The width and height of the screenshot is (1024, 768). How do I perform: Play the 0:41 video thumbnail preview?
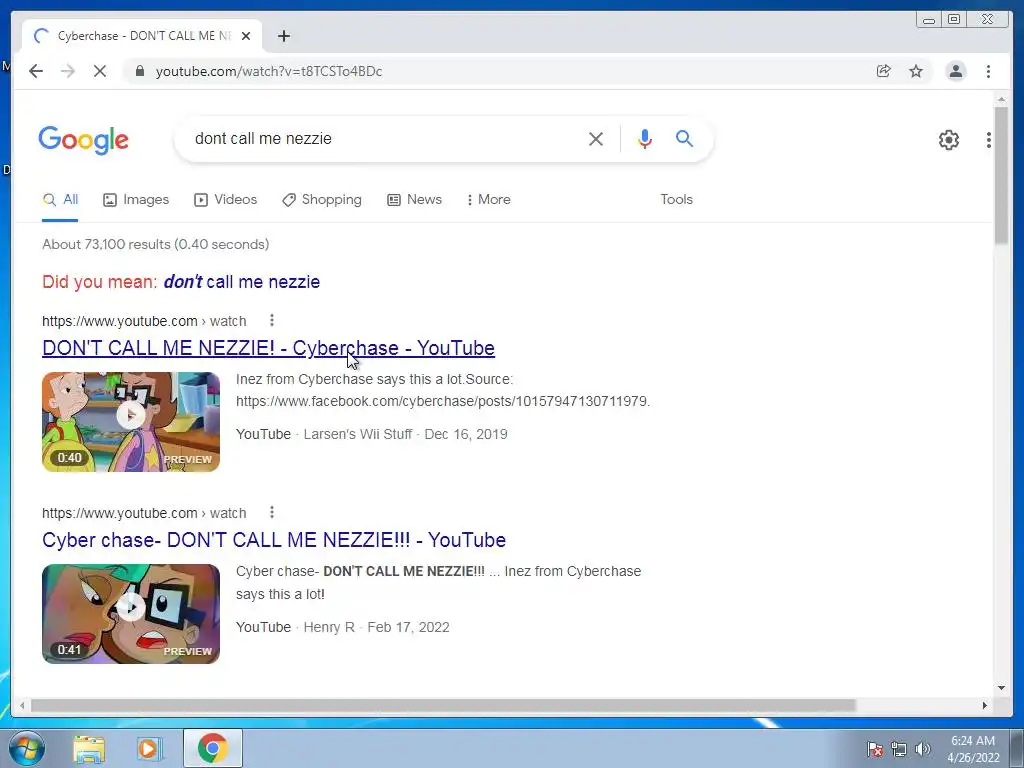pos(131,614)
